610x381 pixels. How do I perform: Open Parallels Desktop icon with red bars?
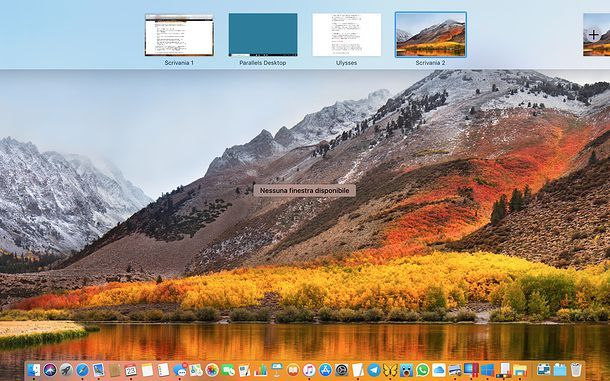pyautogui.click(x=471, y=370)
